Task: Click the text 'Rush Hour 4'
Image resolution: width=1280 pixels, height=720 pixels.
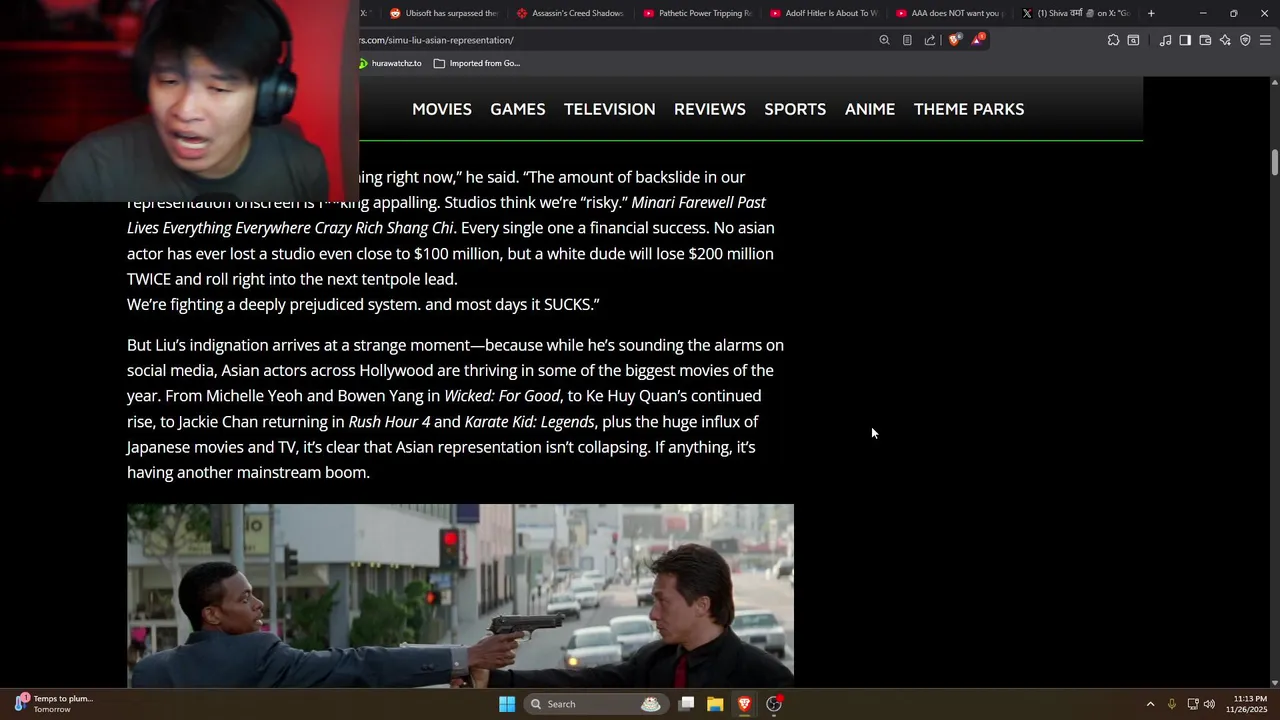Action: pos(389,422)
